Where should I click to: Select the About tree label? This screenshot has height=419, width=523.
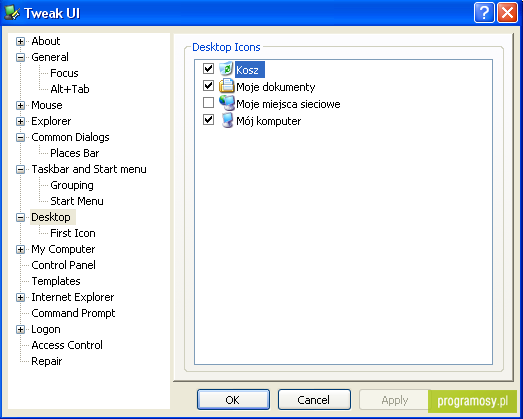point(46,41)
